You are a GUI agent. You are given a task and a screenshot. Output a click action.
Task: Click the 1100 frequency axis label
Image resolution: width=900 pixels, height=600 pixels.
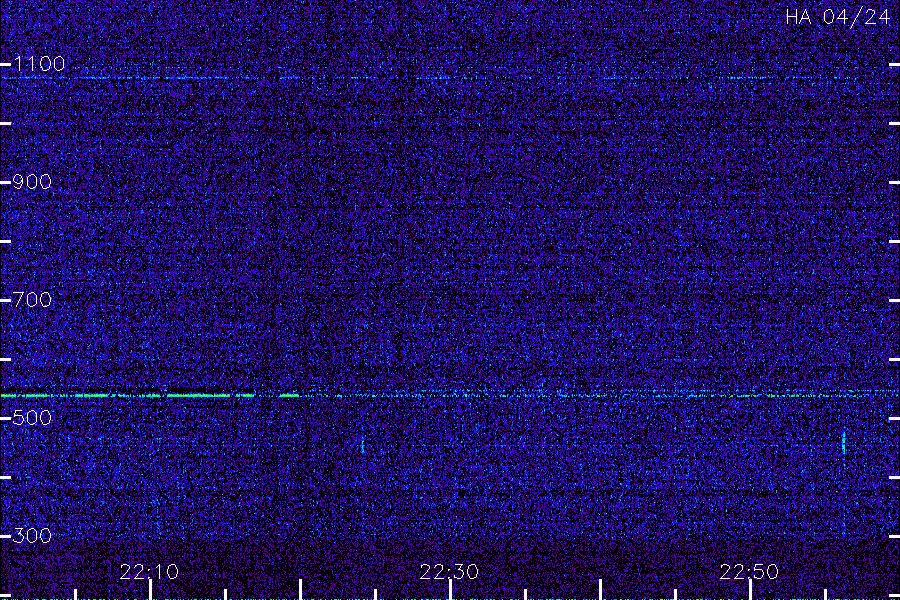[39, 64]
